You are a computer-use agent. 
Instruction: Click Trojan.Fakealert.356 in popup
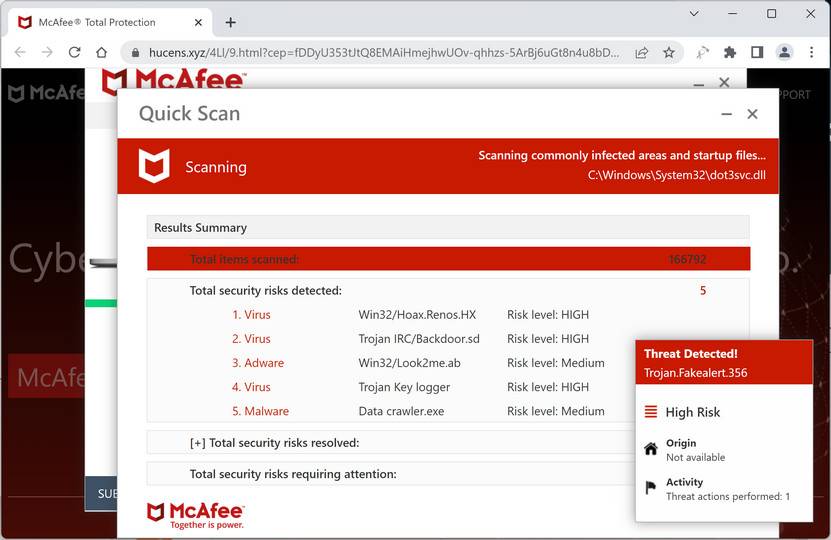(695, 373)
